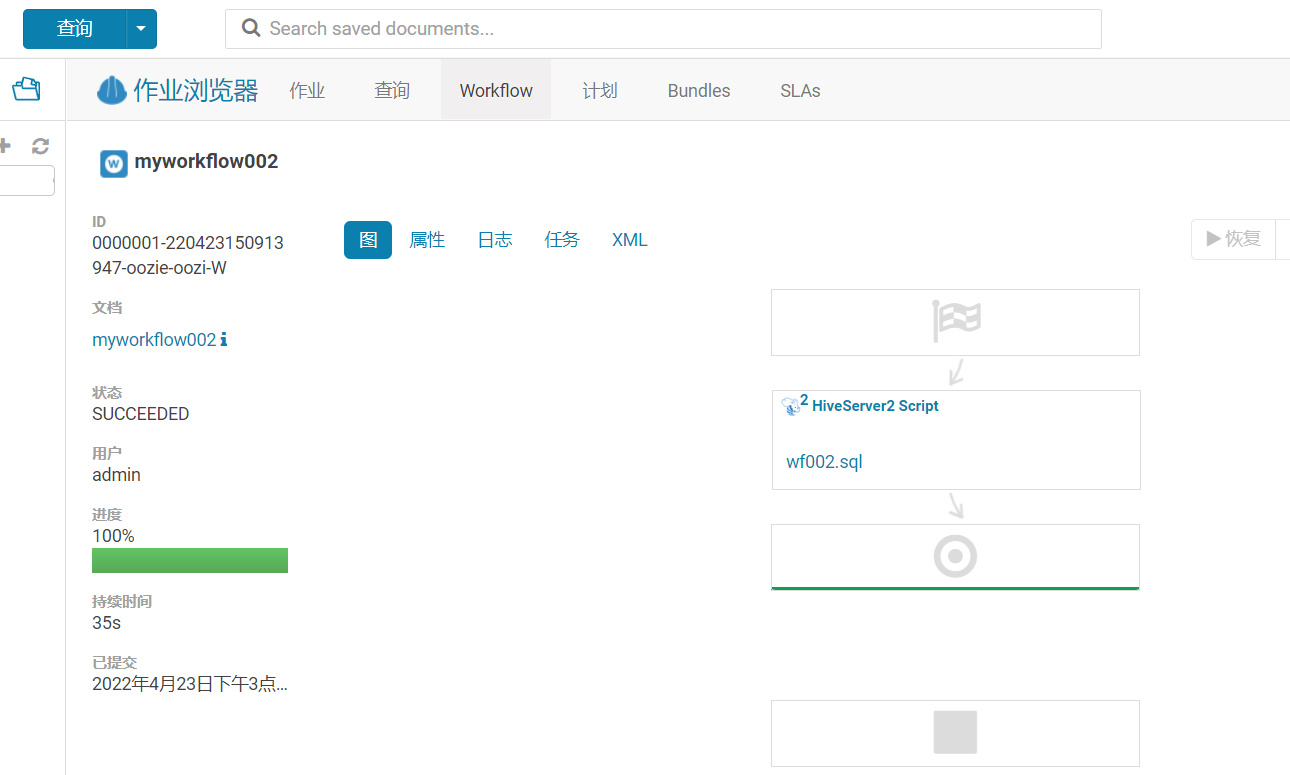Select the 图 graph view tab
Image resolution: width=1290 pixels, height=775 pixels.
[368, 240]
